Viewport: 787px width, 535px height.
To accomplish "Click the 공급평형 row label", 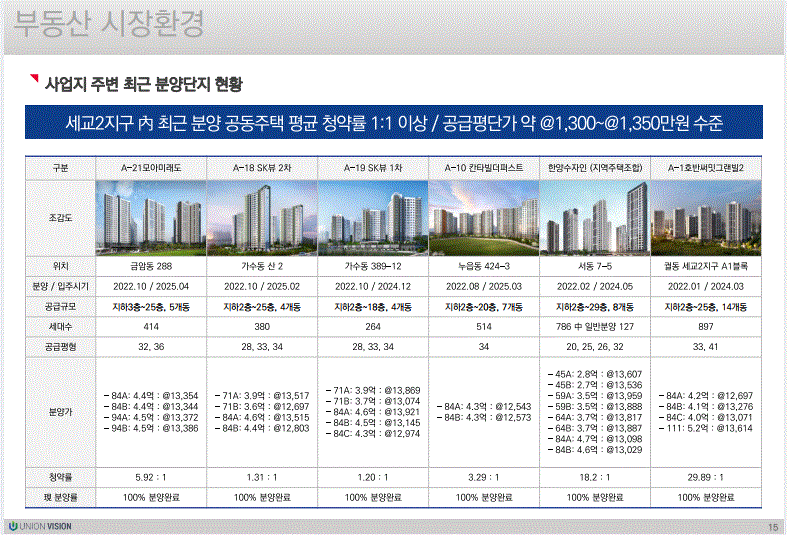I will tap(61, 347).
